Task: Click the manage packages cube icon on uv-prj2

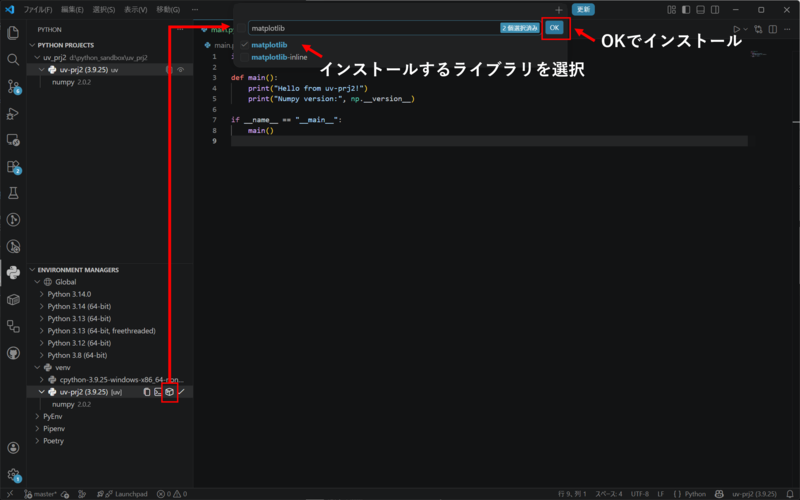Action: click(x=169, y=392)
